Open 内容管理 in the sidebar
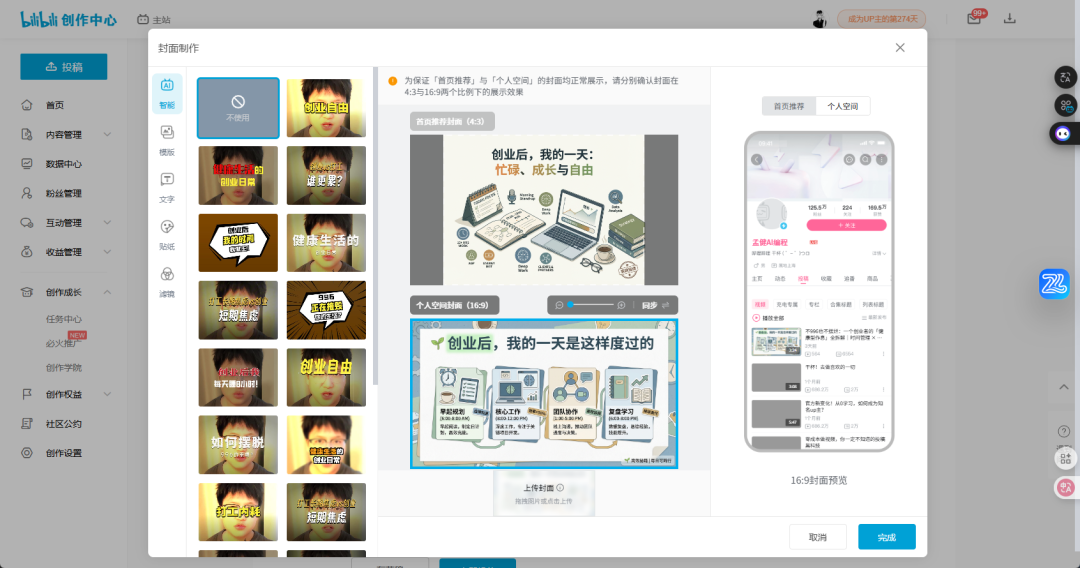This screenshot has height=568, width=1080. click(x=63, y=135)
